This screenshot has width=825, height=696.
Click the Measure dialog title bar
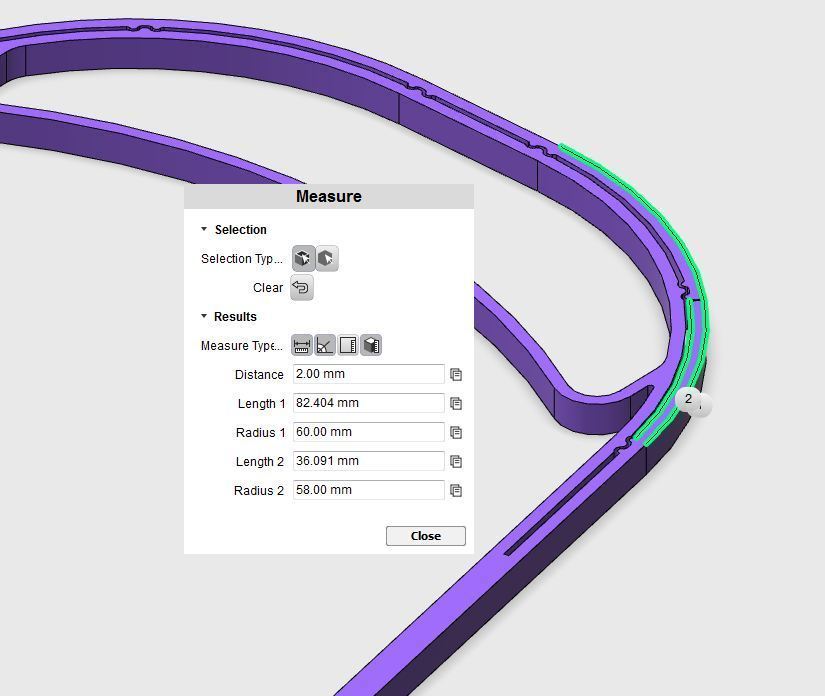tap(329, 196)
